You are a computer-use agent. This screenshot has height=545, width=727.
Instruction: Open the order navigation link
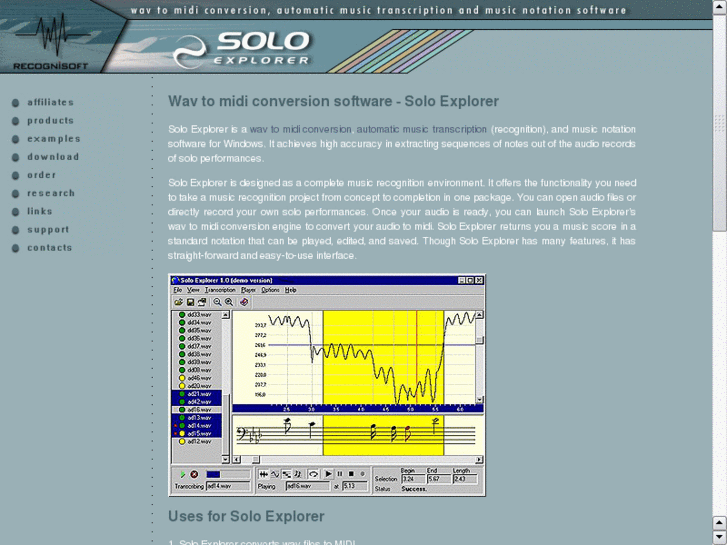click(x=41, y=175)
